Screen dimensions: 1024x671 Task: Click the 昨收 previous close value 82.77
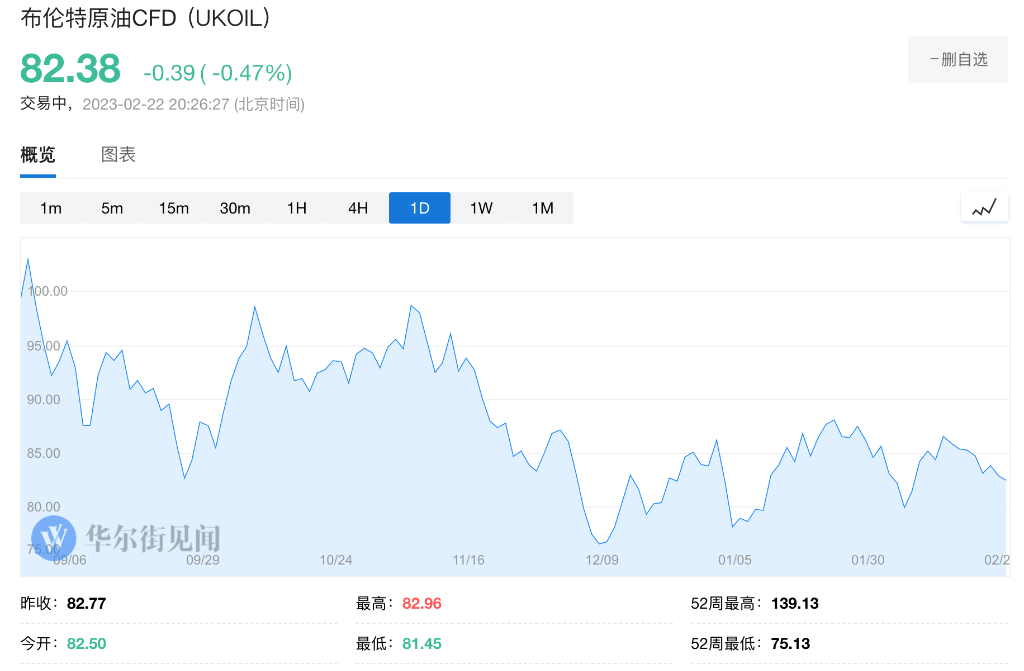pos(85,603)
